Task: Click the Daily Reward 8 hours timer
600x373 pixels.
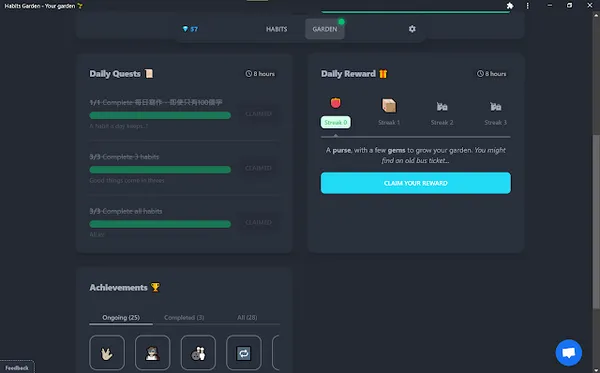Action: [x=492, y=74]
